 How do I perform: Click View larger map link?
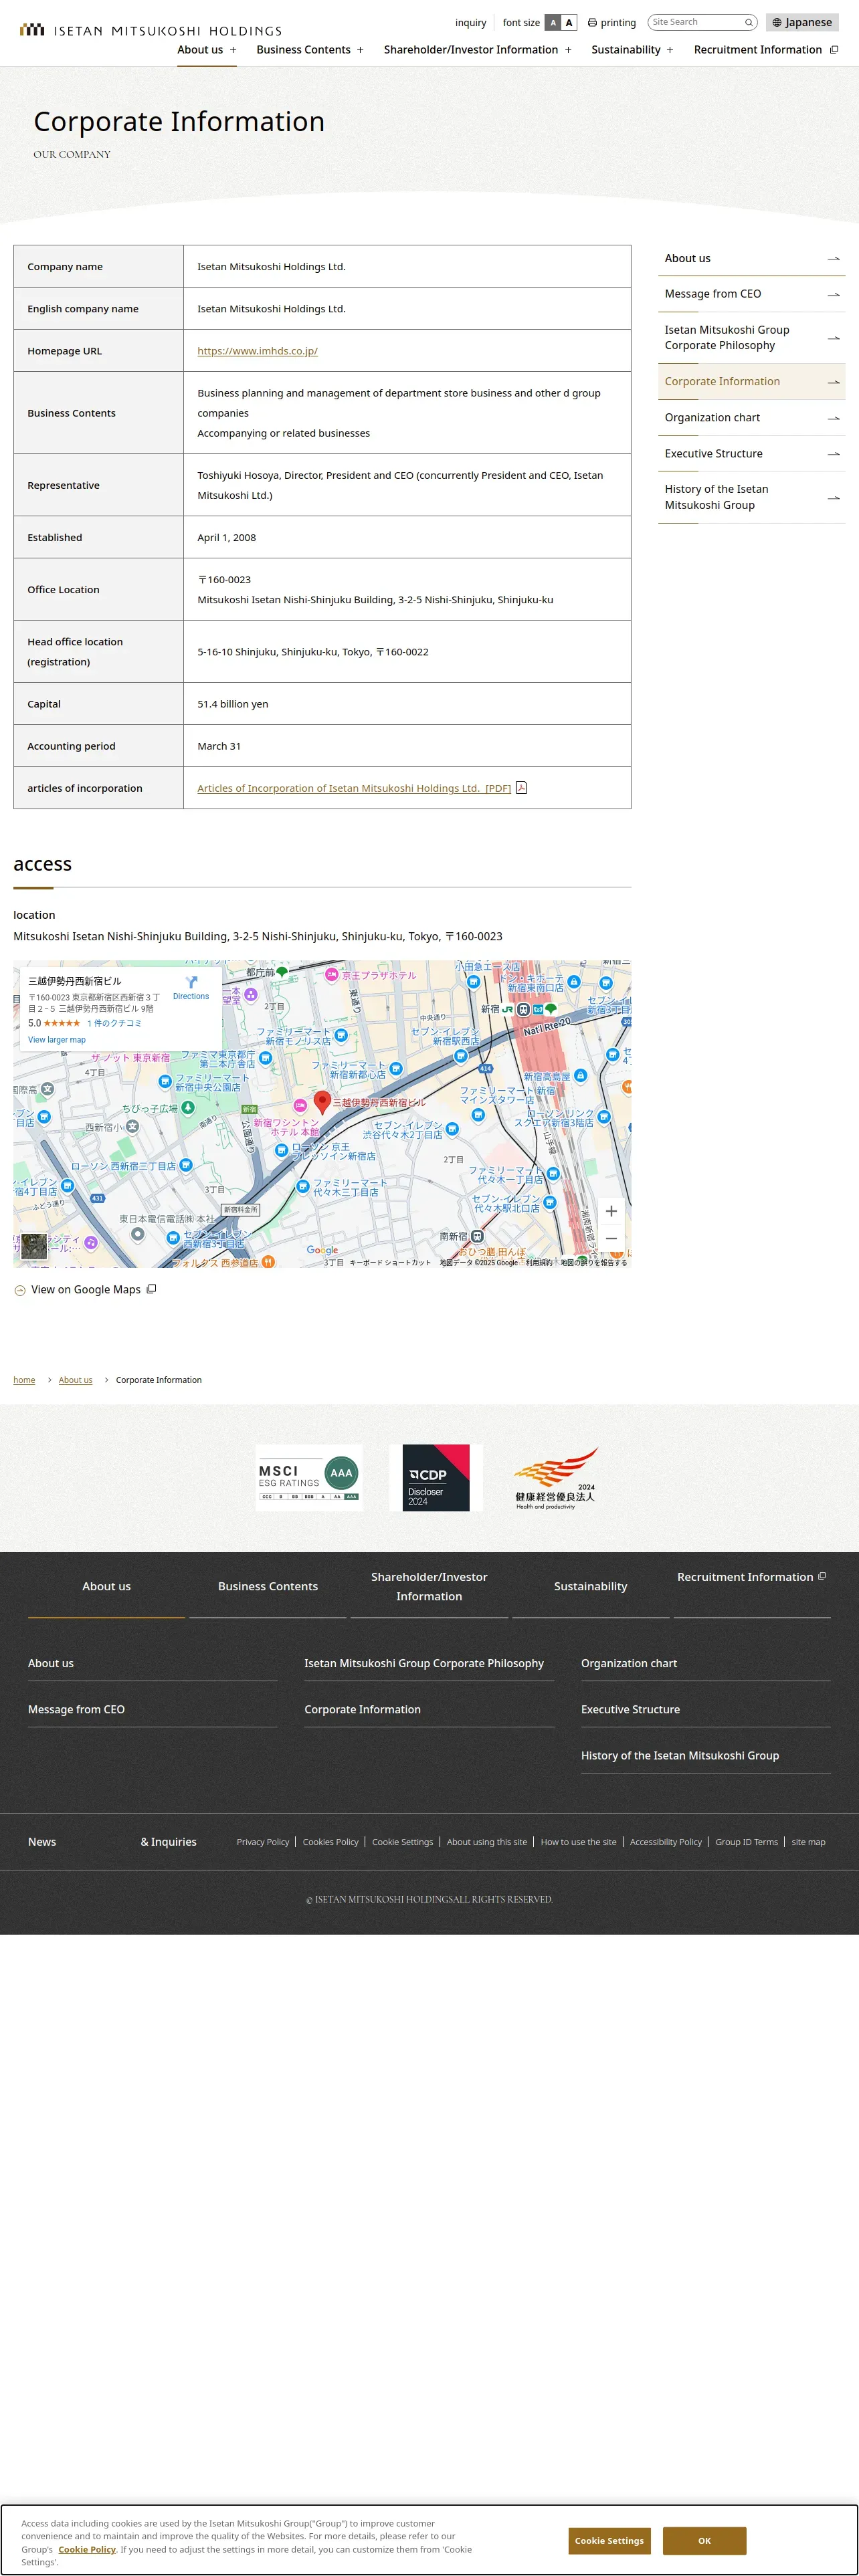coord(57,1040)
